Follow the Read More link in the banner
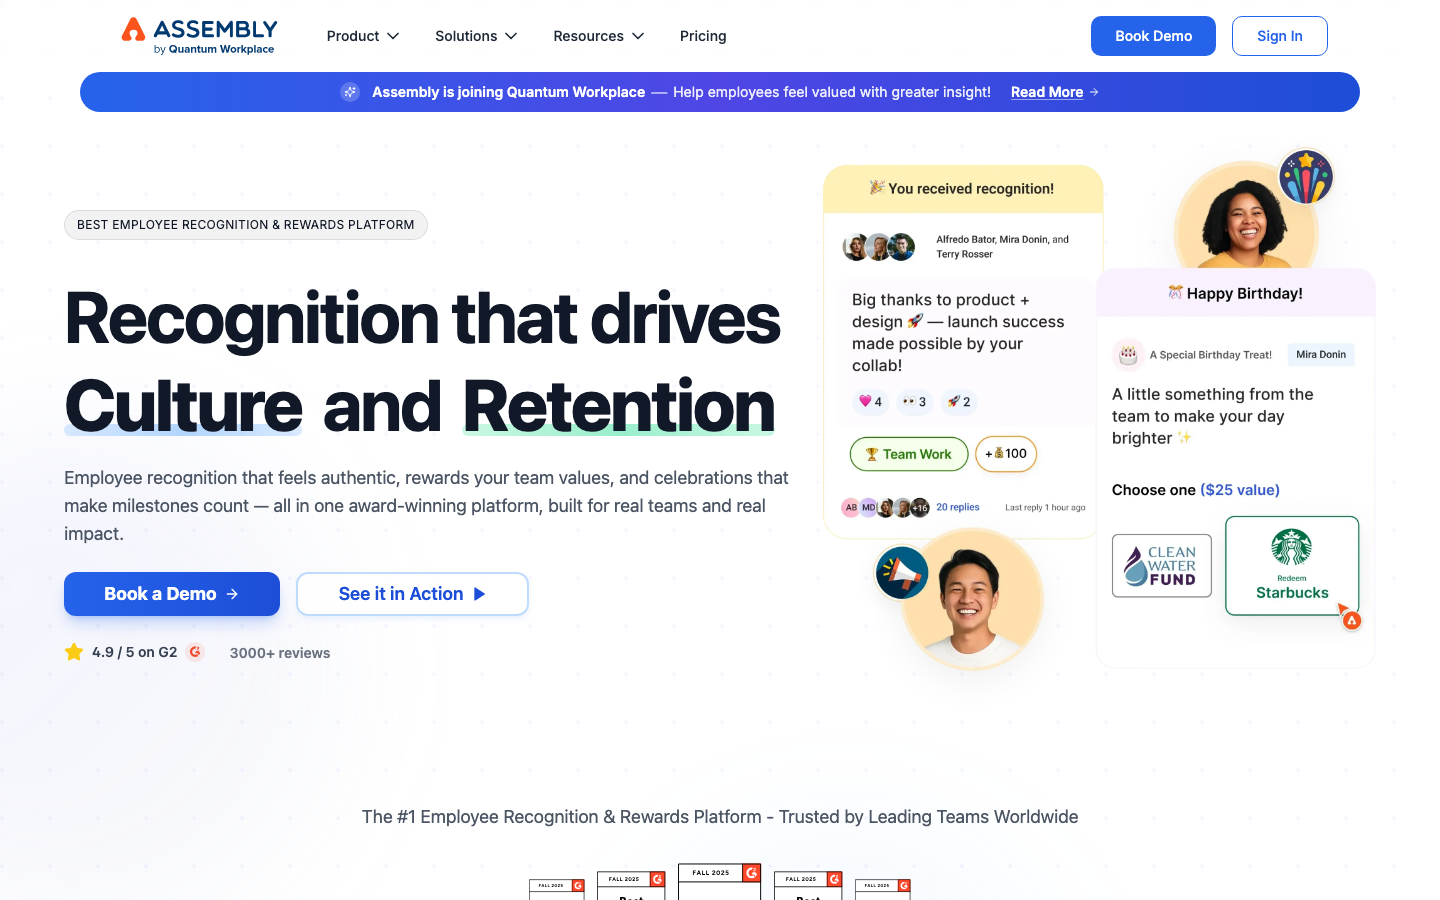Image resolution: width=1440 pixels, height=900 pixels. point(1055,92)
